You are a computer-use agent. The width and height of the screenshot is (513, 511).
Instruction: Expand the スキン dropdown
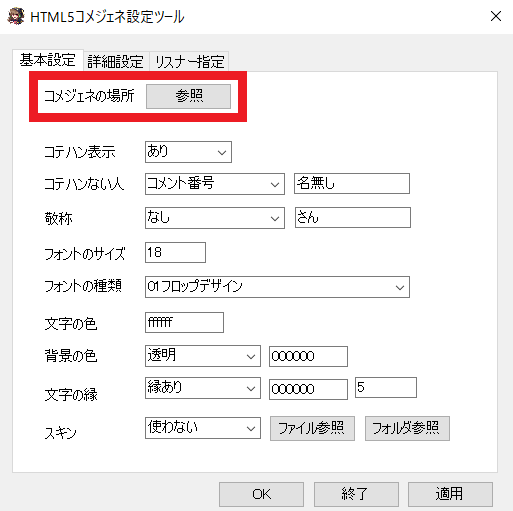point(203,428)
